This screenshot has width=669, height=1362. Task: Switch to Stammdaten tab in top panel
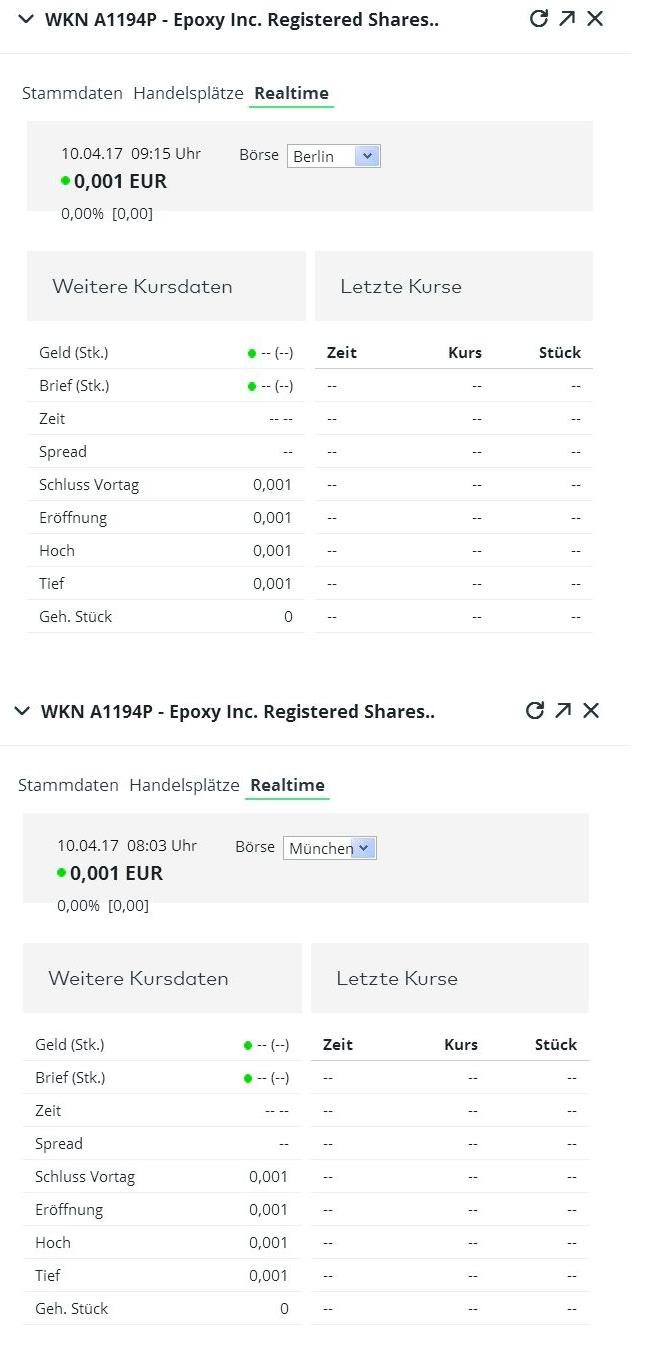pyautogui.click(x=72, y=93)
